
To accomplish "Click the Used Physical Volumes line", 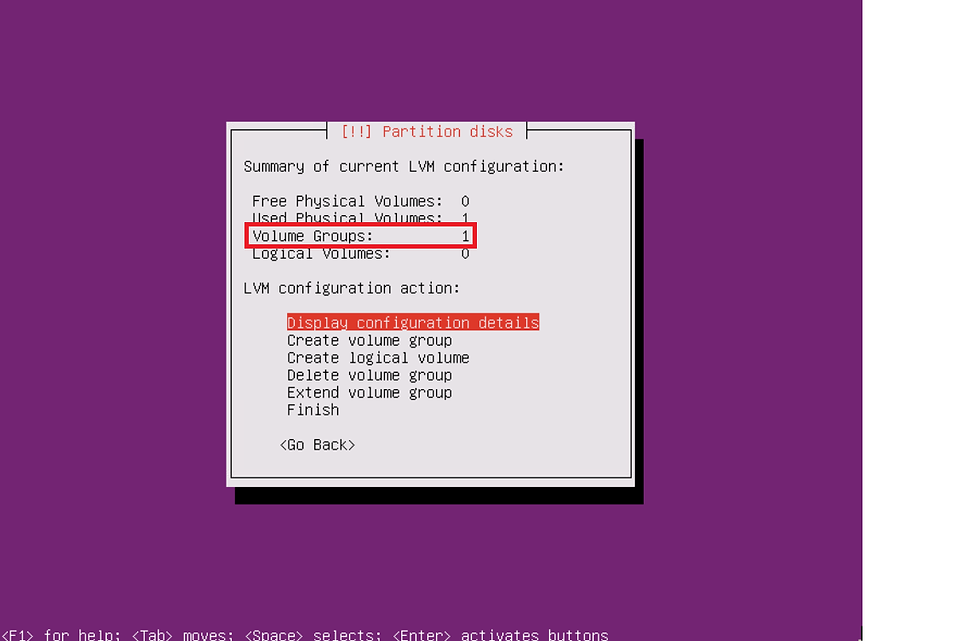I will 361,217.
